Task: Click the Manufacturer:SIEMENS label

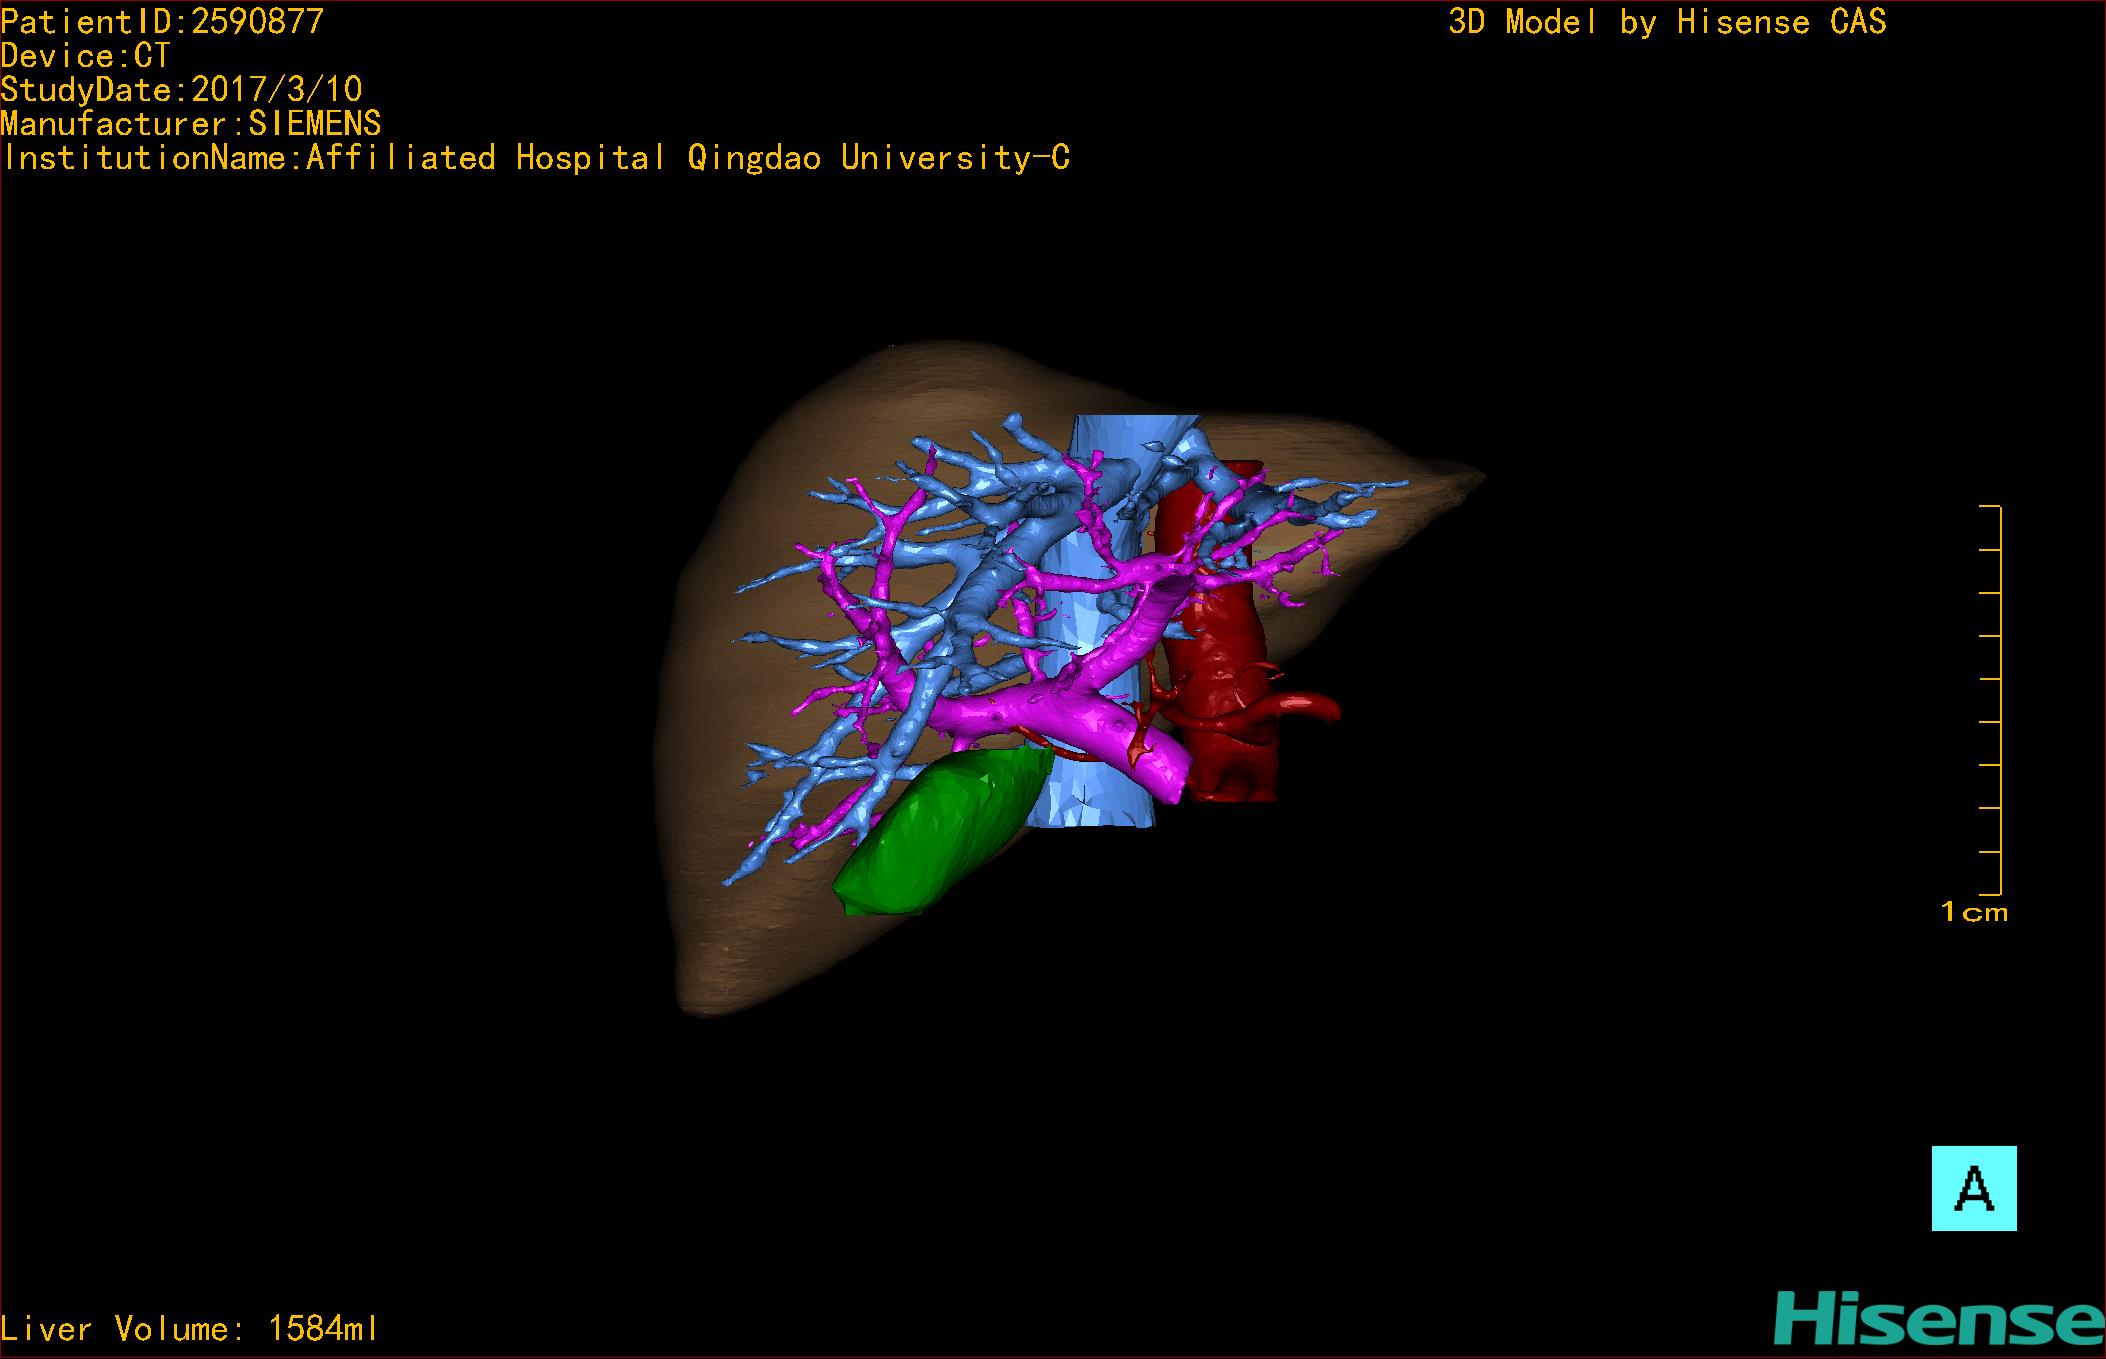Action: 190,124
